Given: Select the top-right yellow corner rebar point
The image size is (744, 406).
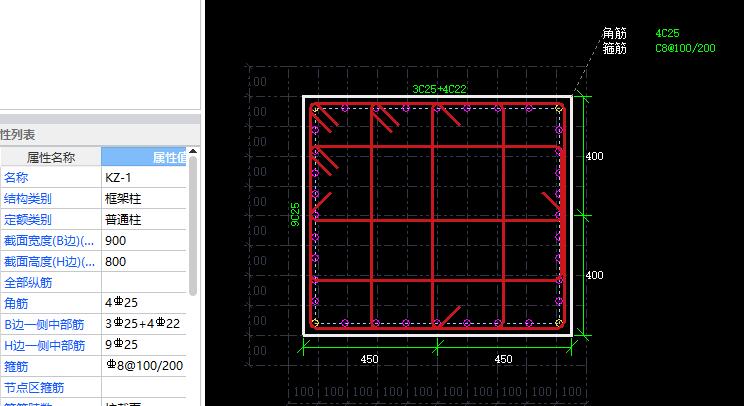Looking at the screenshot, I should [x=559, y=109].
